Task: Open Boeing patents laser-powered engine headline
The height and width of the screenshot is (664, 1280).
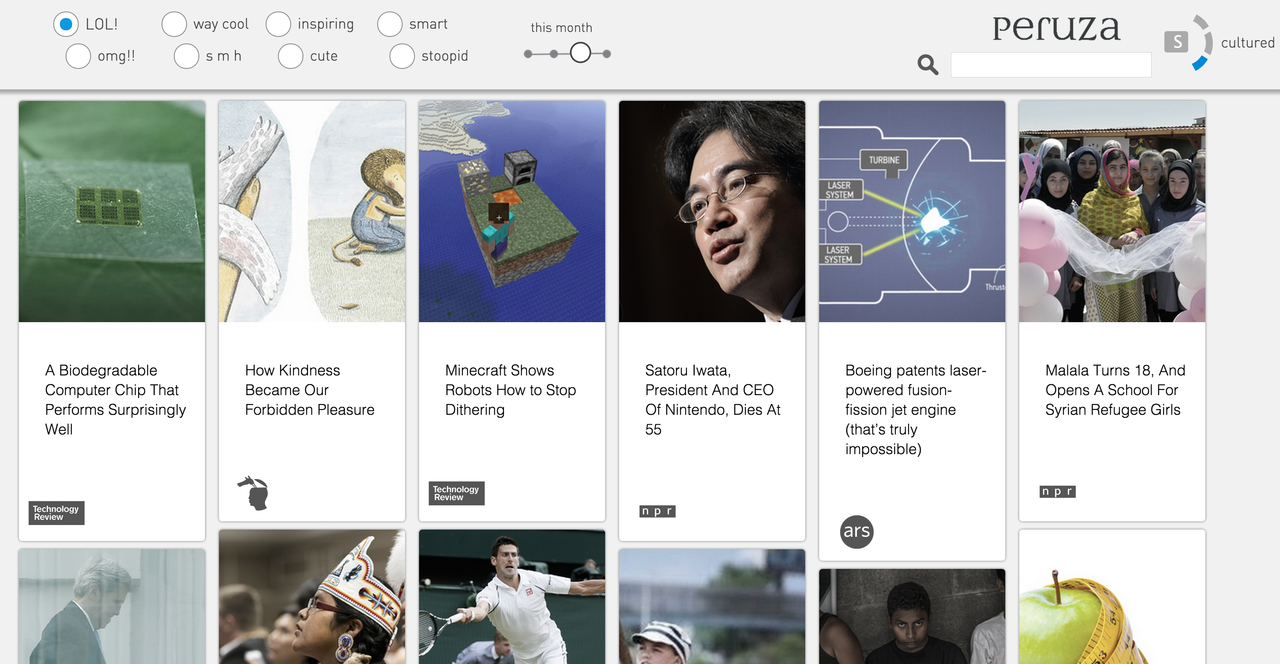Action: click(x=916, y=410)
